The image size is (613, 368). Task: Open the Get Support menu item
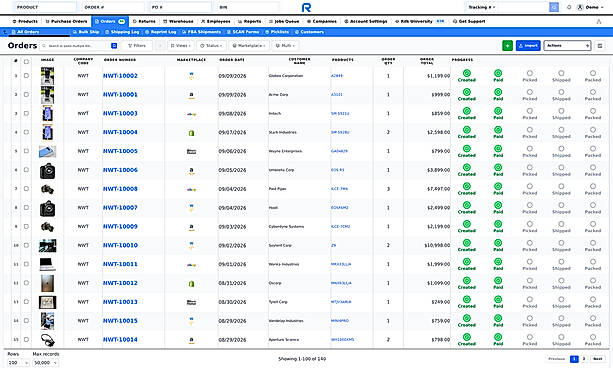pos(469,22)
